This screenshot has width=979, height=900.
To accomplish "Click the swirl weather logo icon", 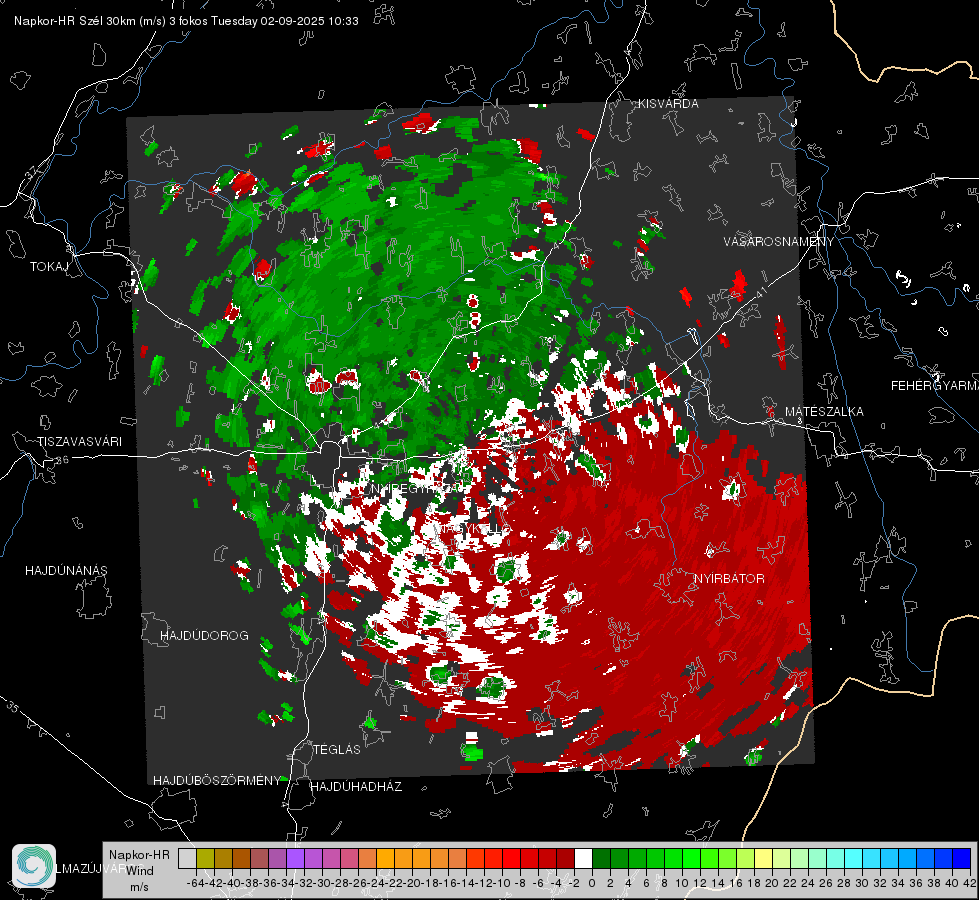I will point(34,866).
